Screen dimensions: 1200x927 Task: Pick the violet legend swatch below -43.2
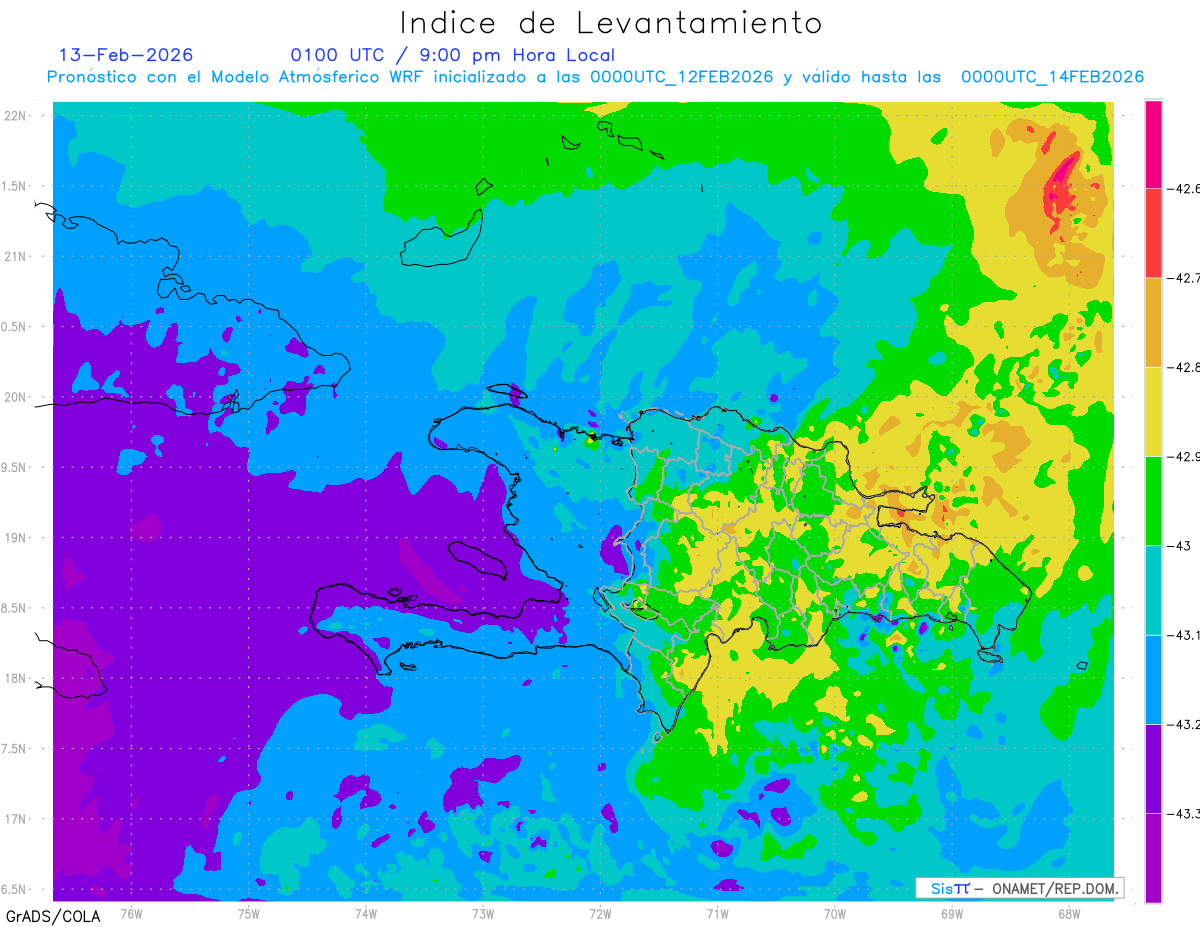click(1153, 769)
